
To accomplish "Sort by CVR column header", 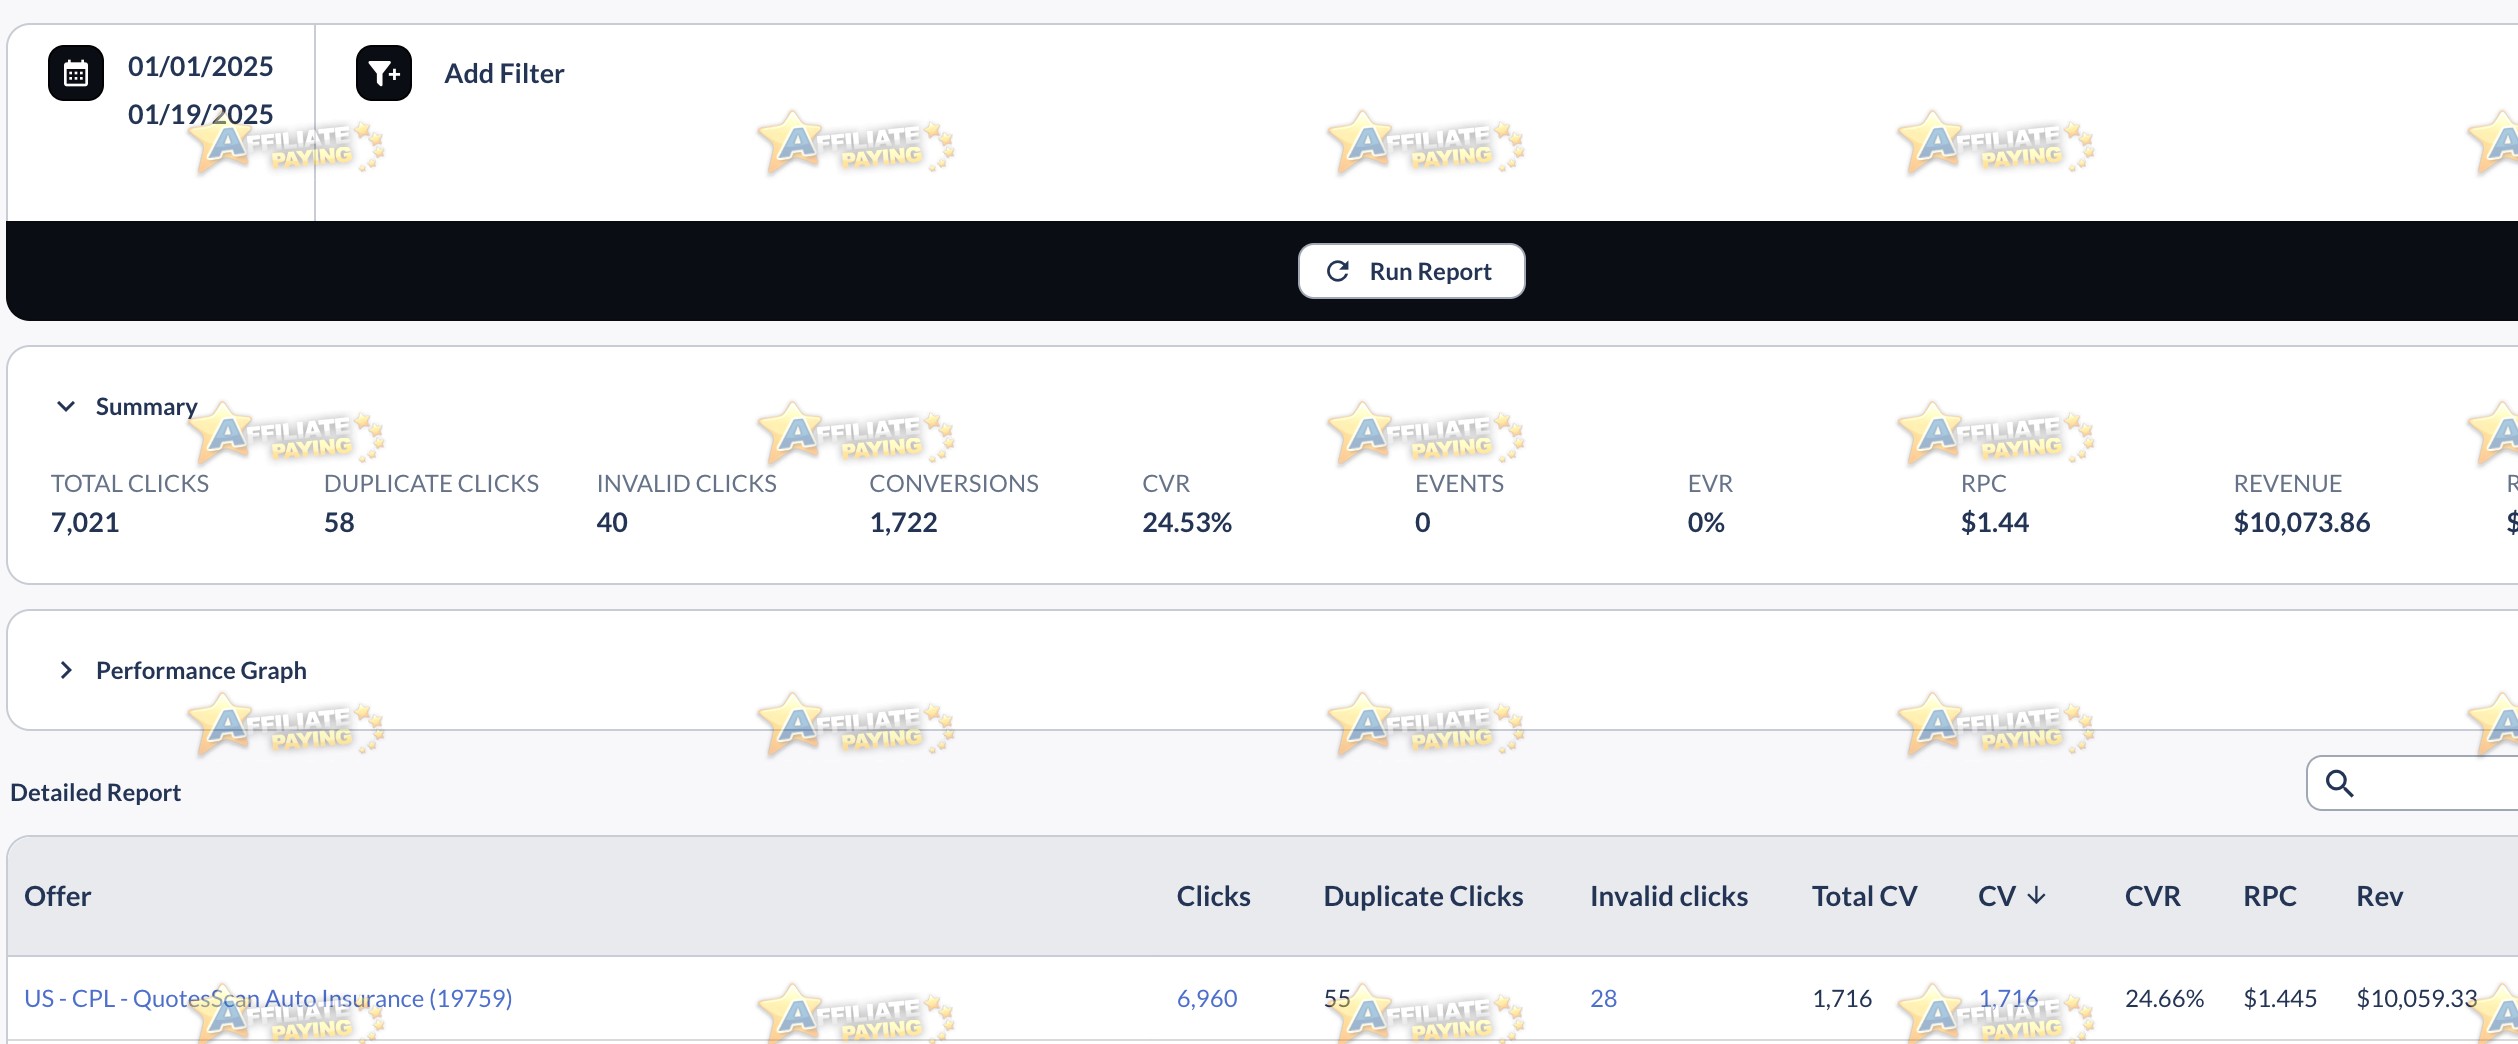I will tap(2152, 896).
